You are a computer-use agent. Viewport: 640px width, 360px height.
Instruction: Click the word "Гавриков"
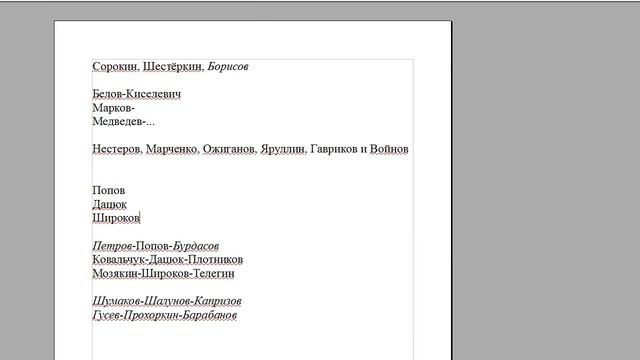pyautogui.click(x=334, y=149)
